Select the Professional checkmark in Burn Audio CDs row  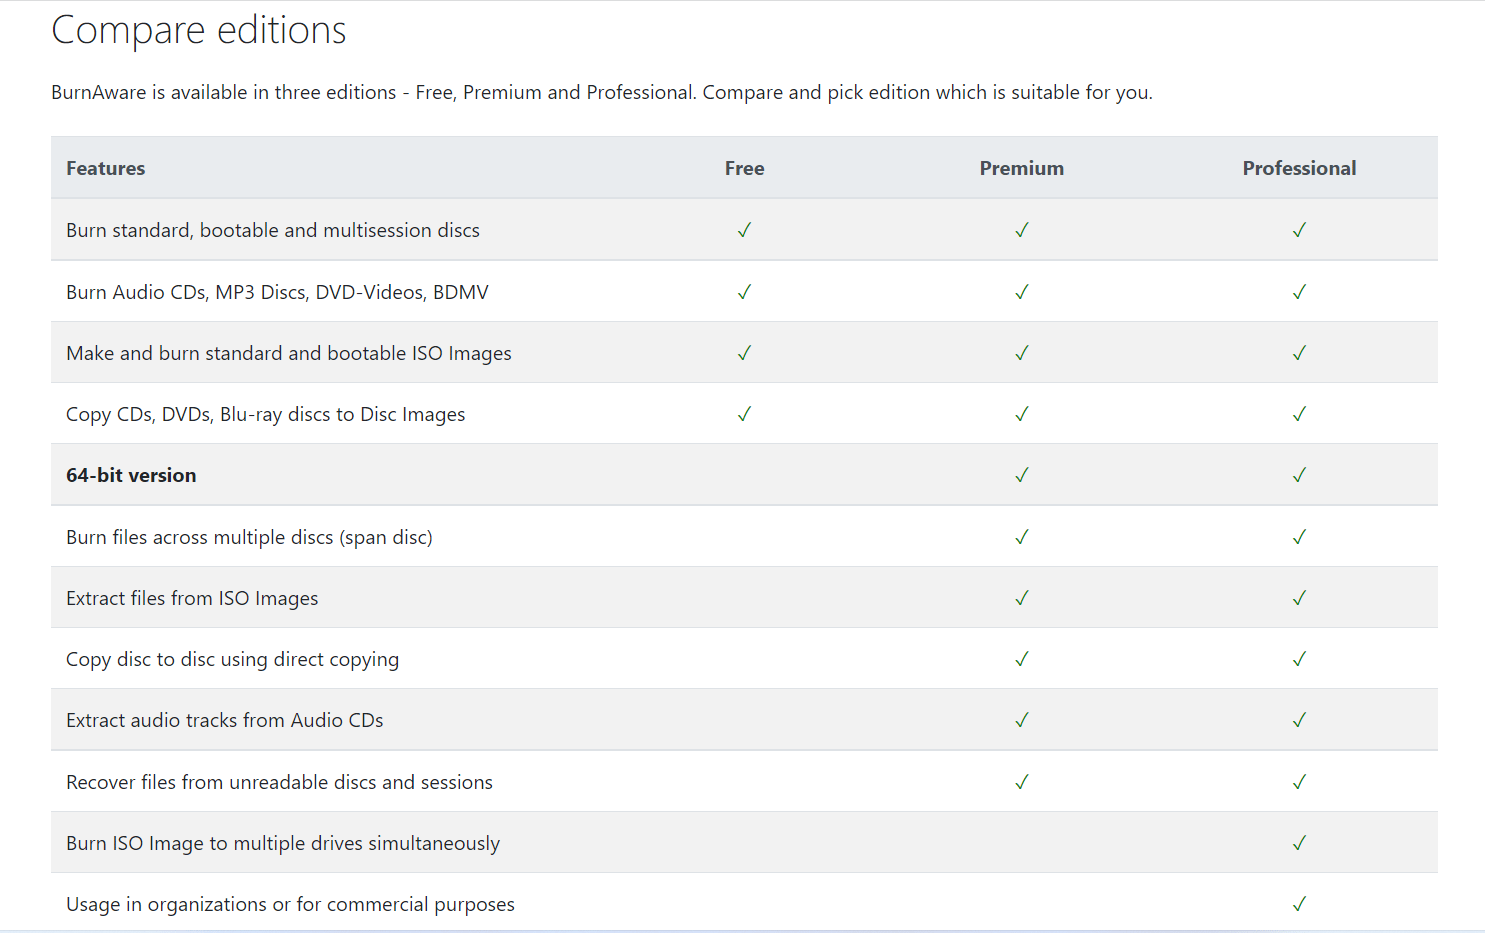(x=1299, y=292)
